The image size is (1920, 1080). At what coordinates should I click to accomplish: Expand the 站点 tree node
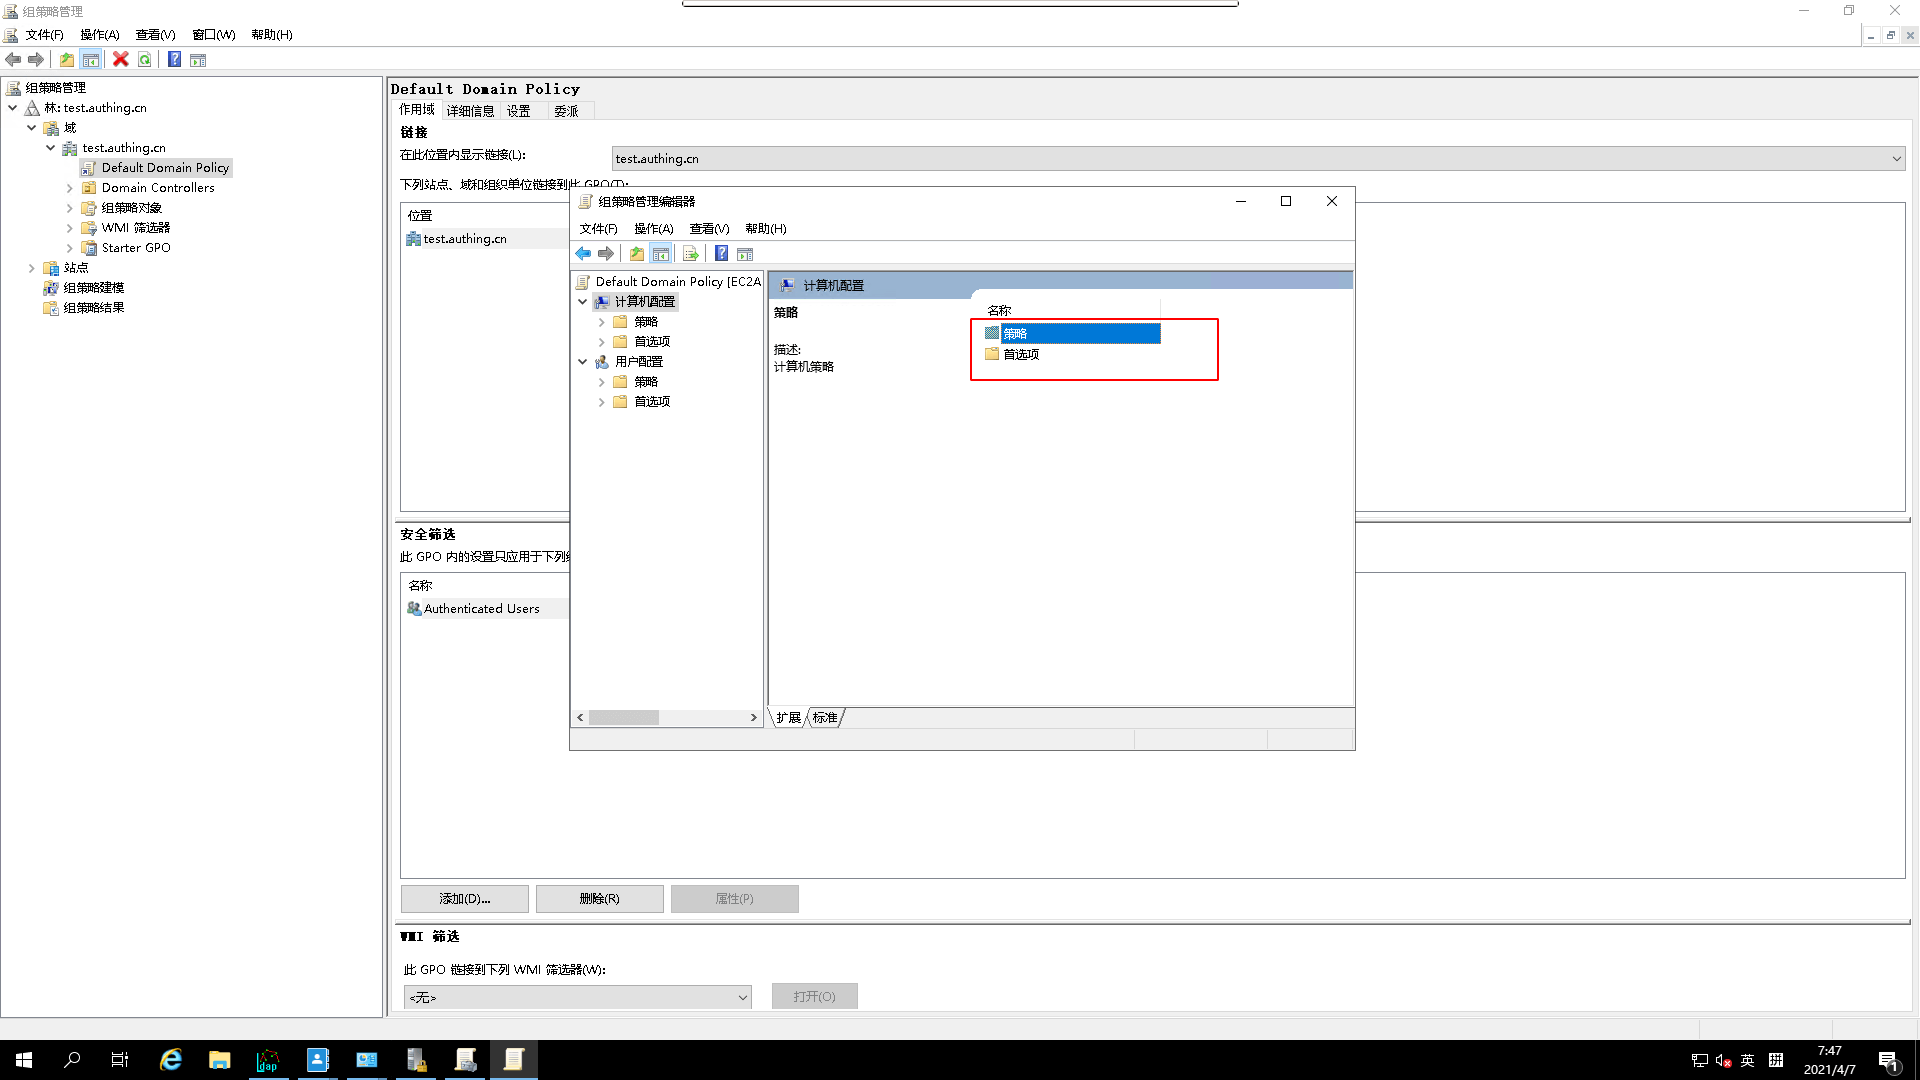(32, 268)
